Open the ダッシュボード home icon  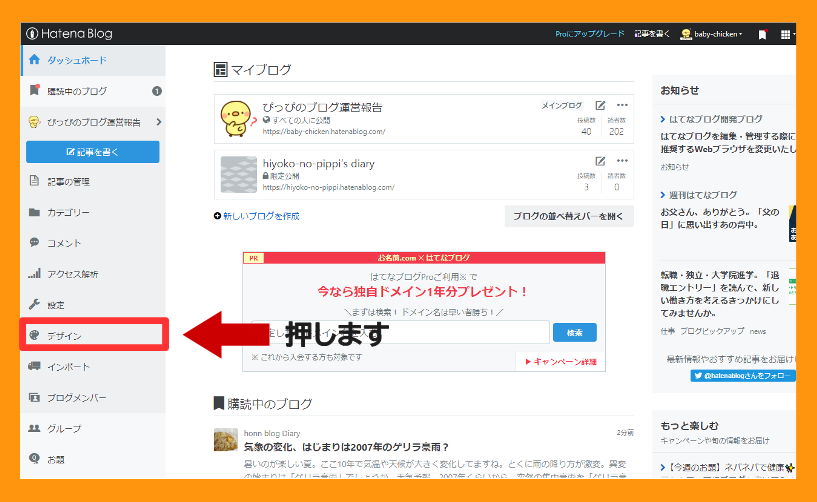click(34, 59)
